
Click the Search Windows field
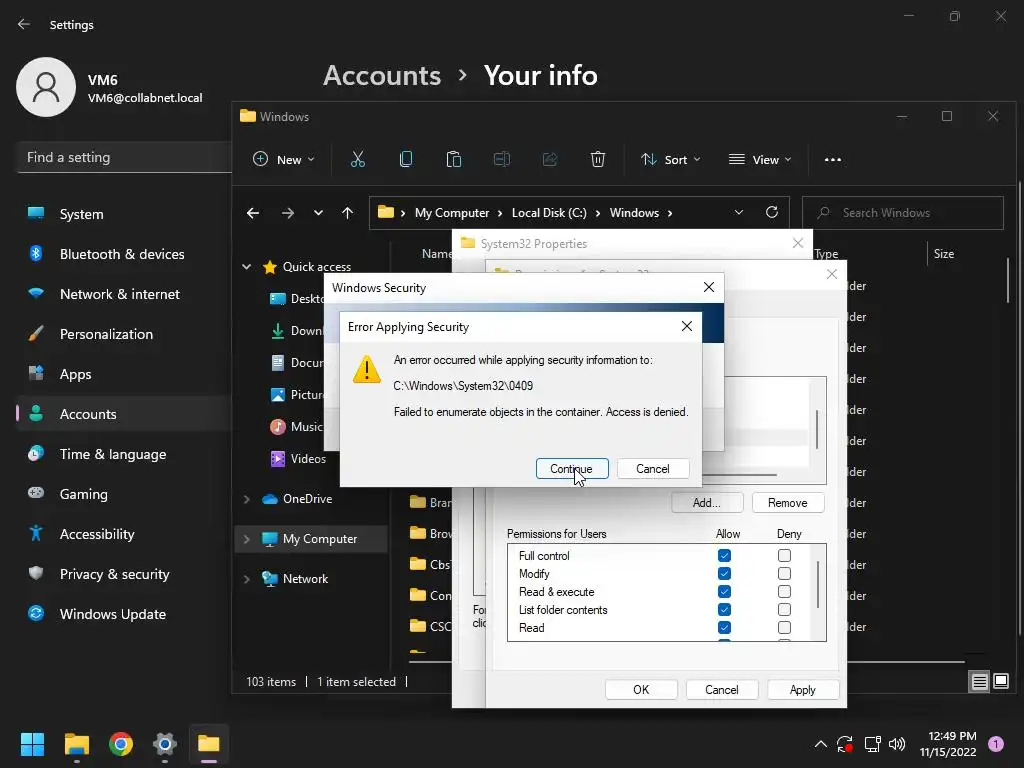(903, 213)
